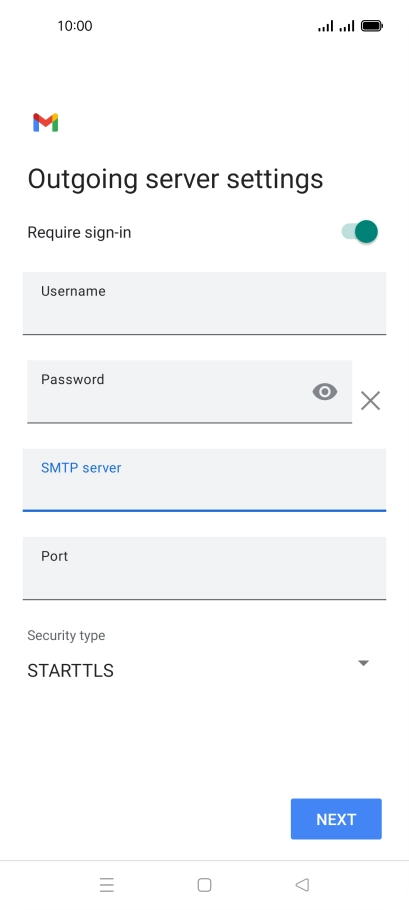The height and width of the screenshot is (910, 409).
Task: Show password using the eye icon
Action: [325, 392]
